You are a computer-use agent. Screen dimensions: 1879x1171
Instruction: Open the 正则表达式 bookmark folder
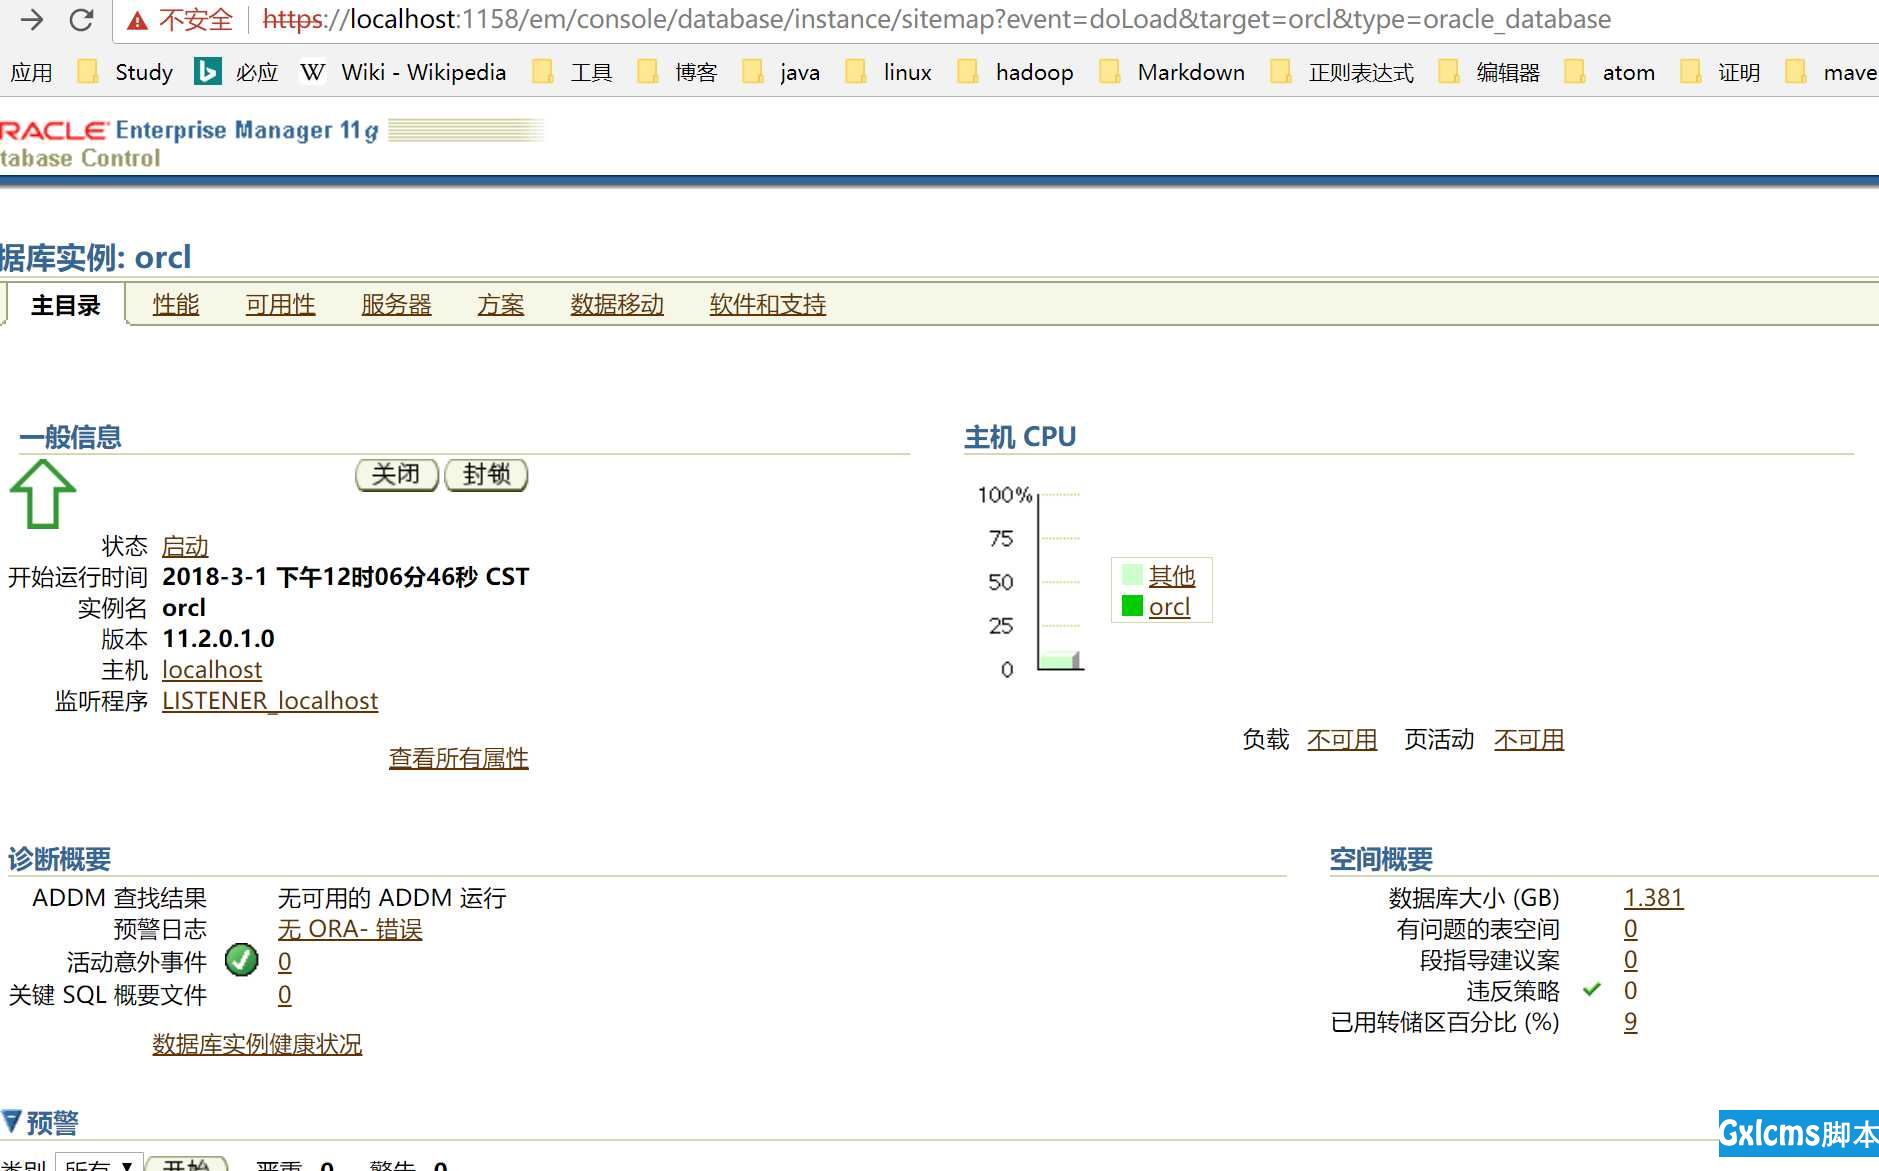tap(1342, 72)
